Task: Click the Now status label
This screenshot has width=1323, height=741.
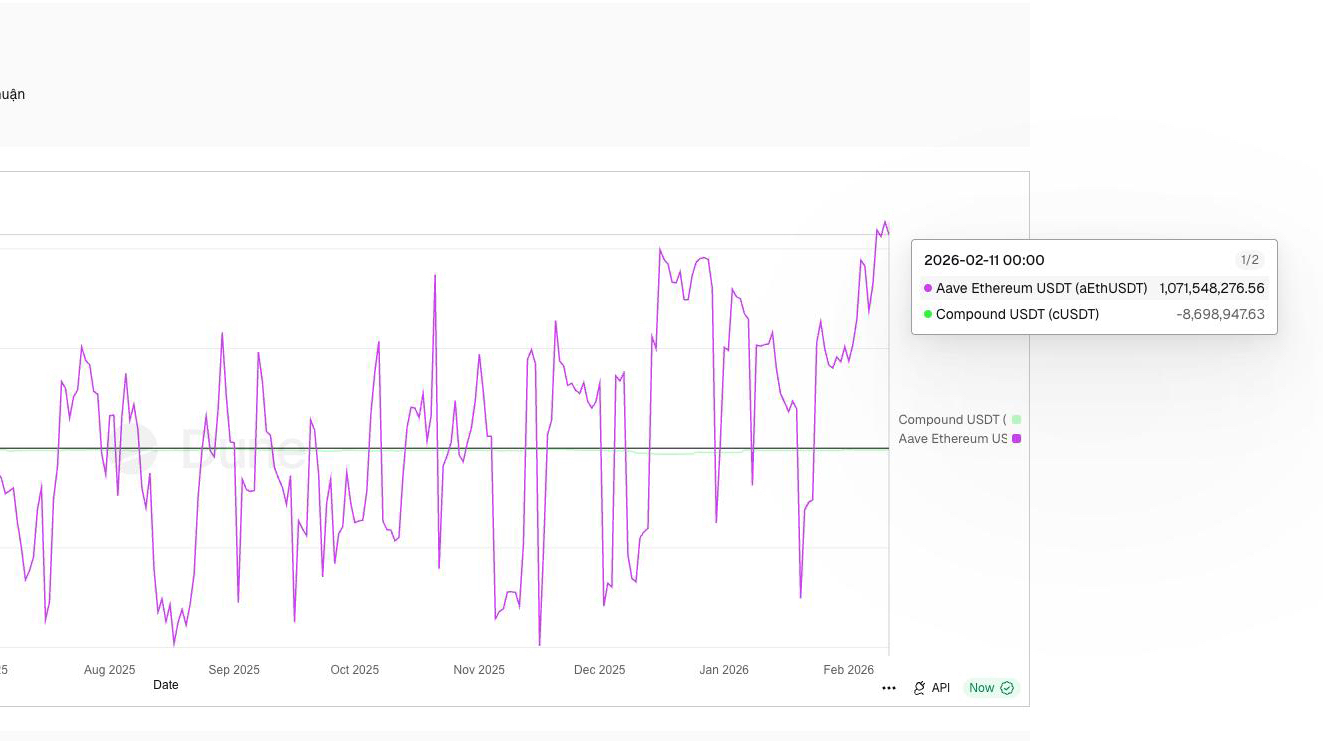Action: [981, 688]
